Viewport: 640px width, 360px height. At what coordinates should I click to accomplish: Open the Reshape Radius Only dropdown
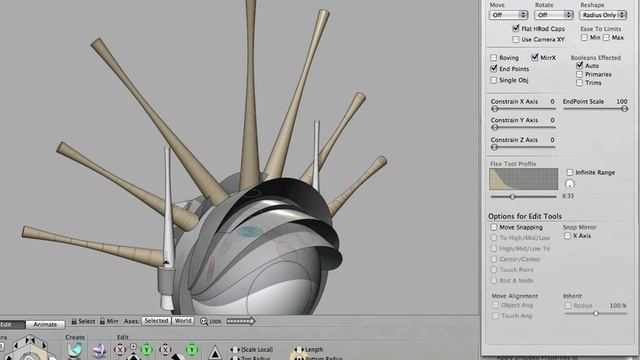pyautogui.click(x=603, y=15)
